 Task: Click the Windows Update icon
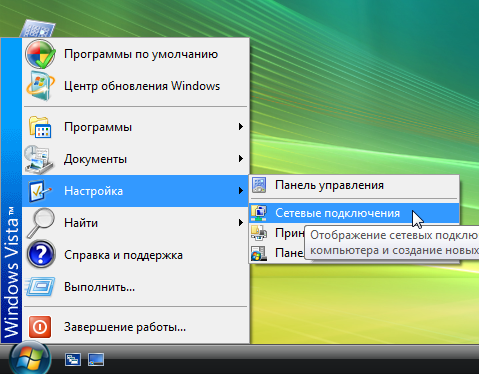point(40,86)
